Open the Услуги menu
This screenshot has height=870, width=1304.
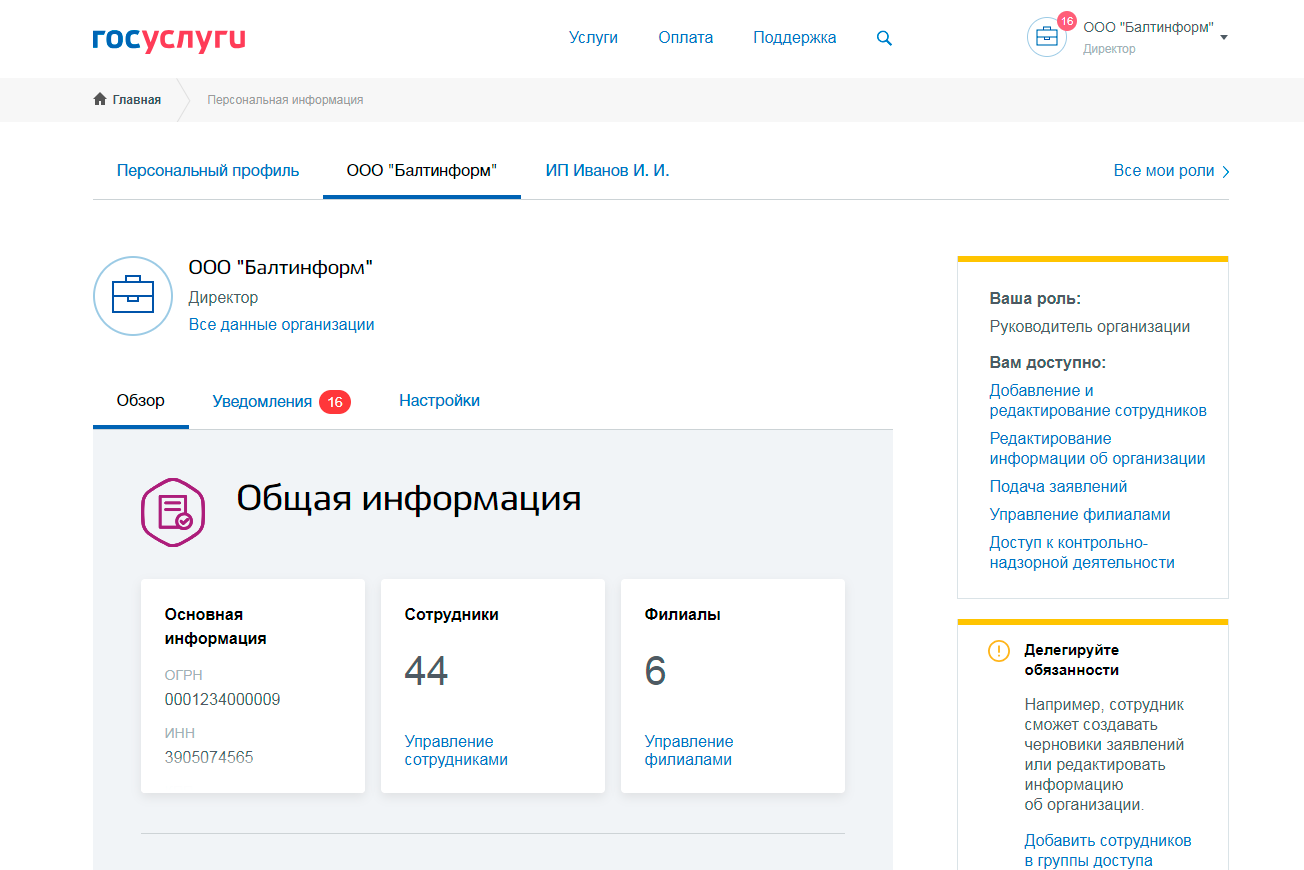(593, 38)
